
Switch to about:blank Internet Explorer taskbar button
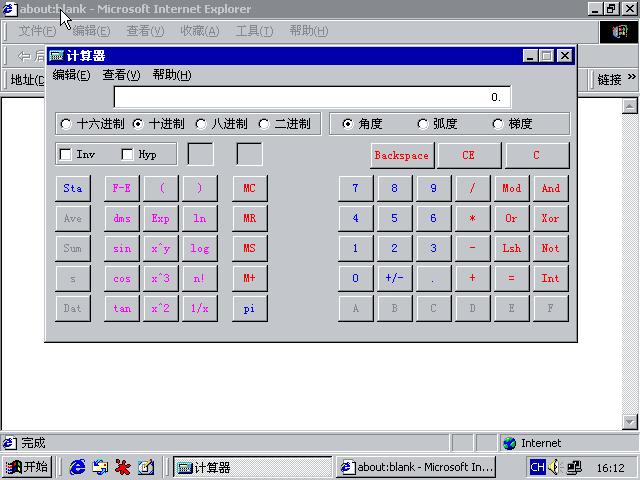(416, 467)
